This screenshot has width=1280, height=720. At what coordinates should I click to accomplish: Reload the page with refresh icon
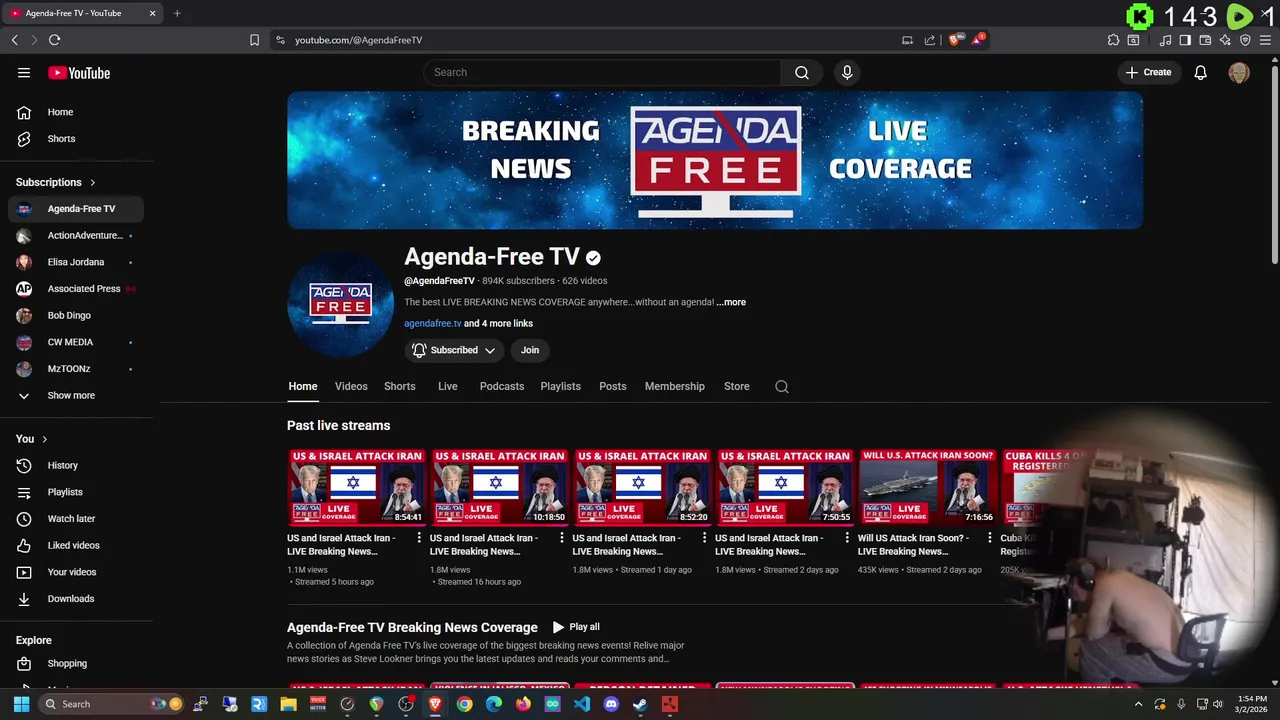[x=54, y=40]
